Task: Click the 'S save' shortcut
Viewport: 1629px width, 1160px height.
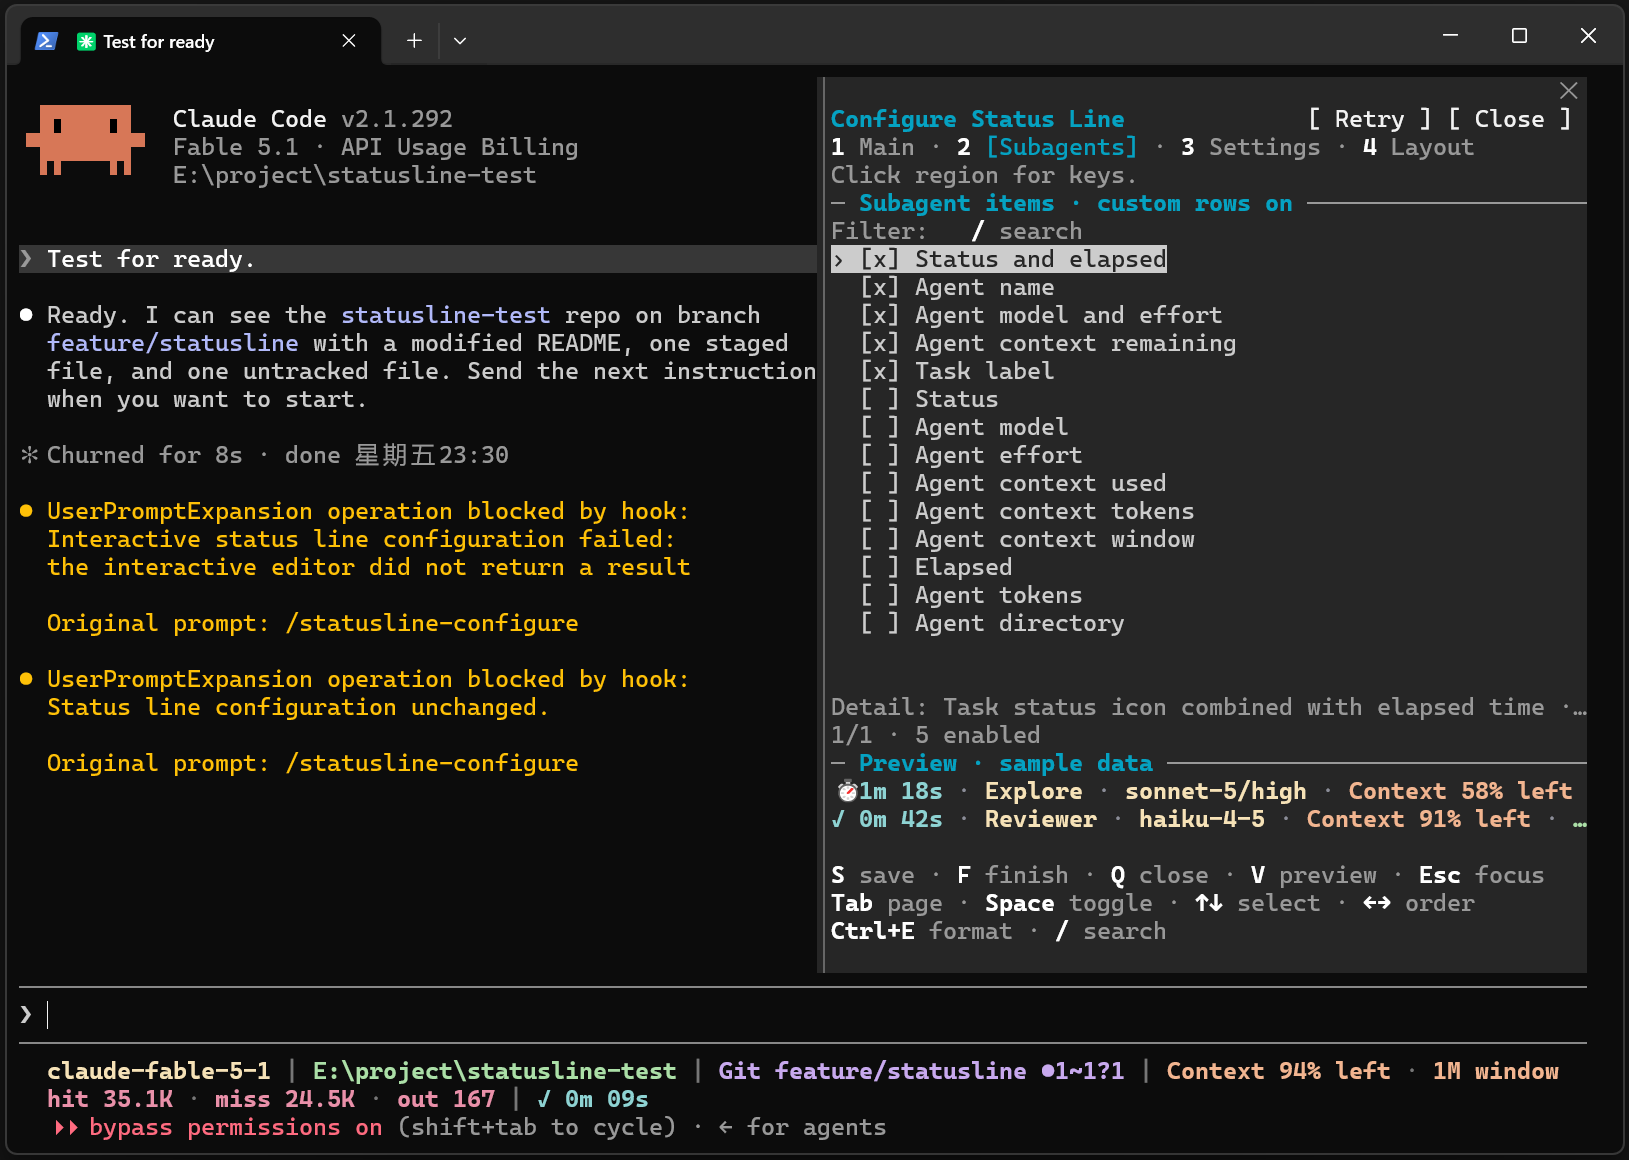Action: pos(873,875)
